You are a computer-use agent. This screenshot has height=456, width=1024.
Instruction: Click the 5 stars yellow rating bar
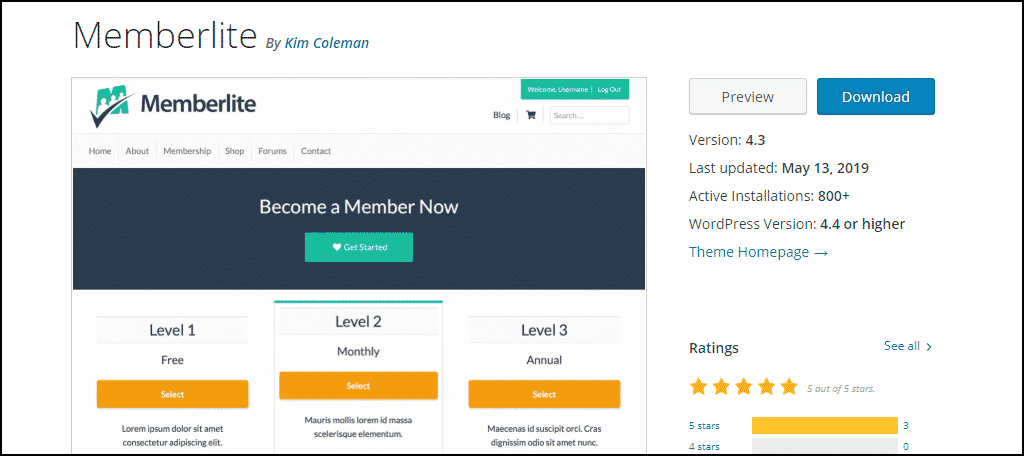pos(825,426)
